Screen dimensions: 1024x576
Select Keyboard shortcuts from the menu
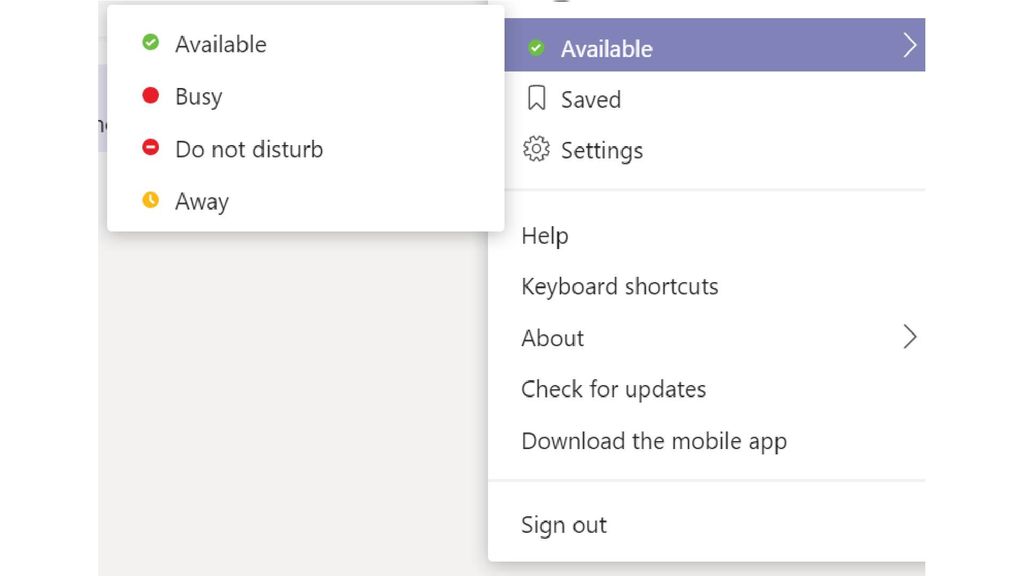click(x=620, y=287)
